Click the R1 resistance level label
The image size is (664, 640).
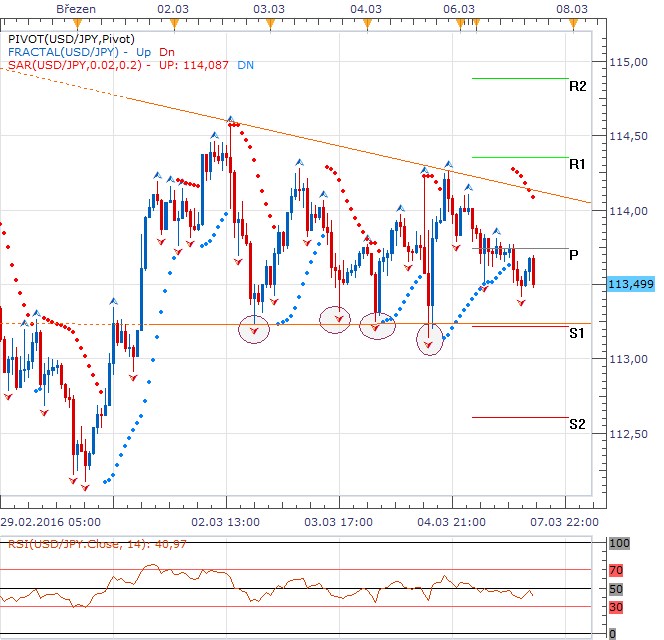point(577,163)
